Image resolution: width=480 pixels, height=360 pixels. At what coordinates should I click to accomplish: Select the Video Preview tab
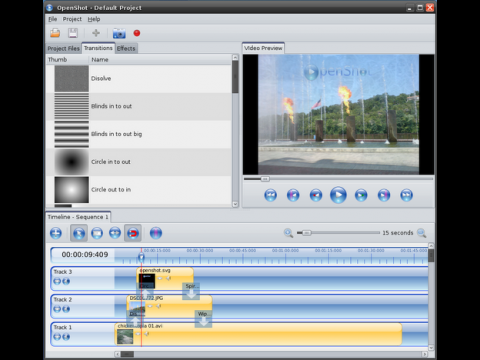point(263,48)
